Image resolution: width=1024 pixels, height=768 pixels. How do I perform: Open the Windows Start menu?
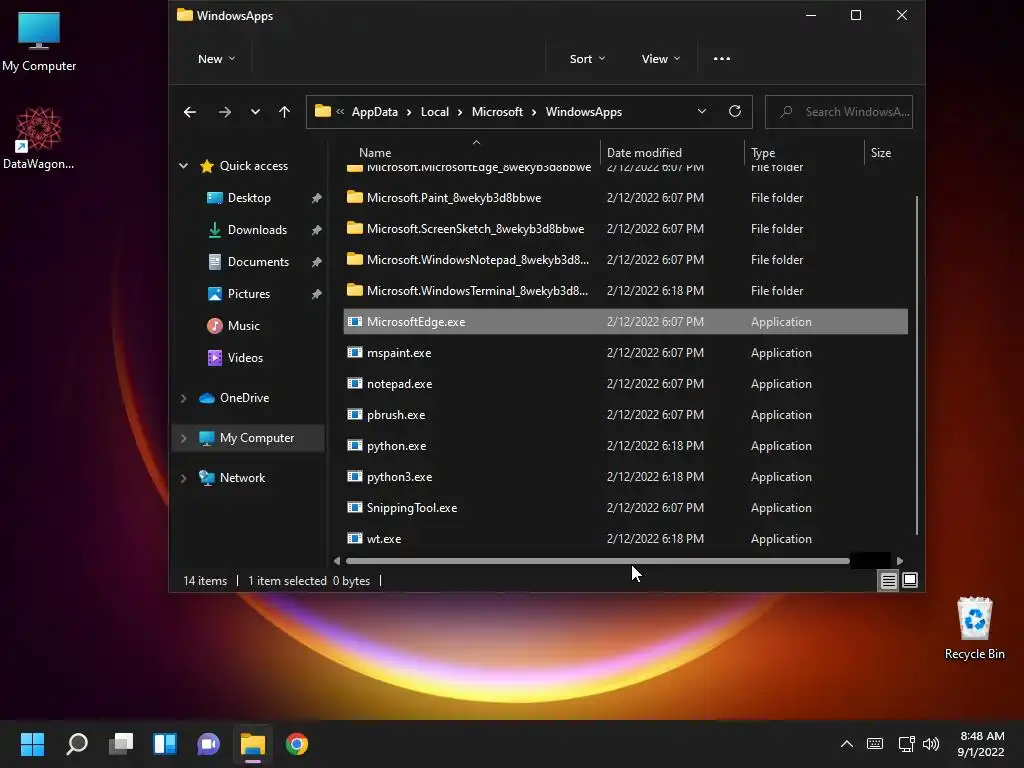click(x=32, y=744)
